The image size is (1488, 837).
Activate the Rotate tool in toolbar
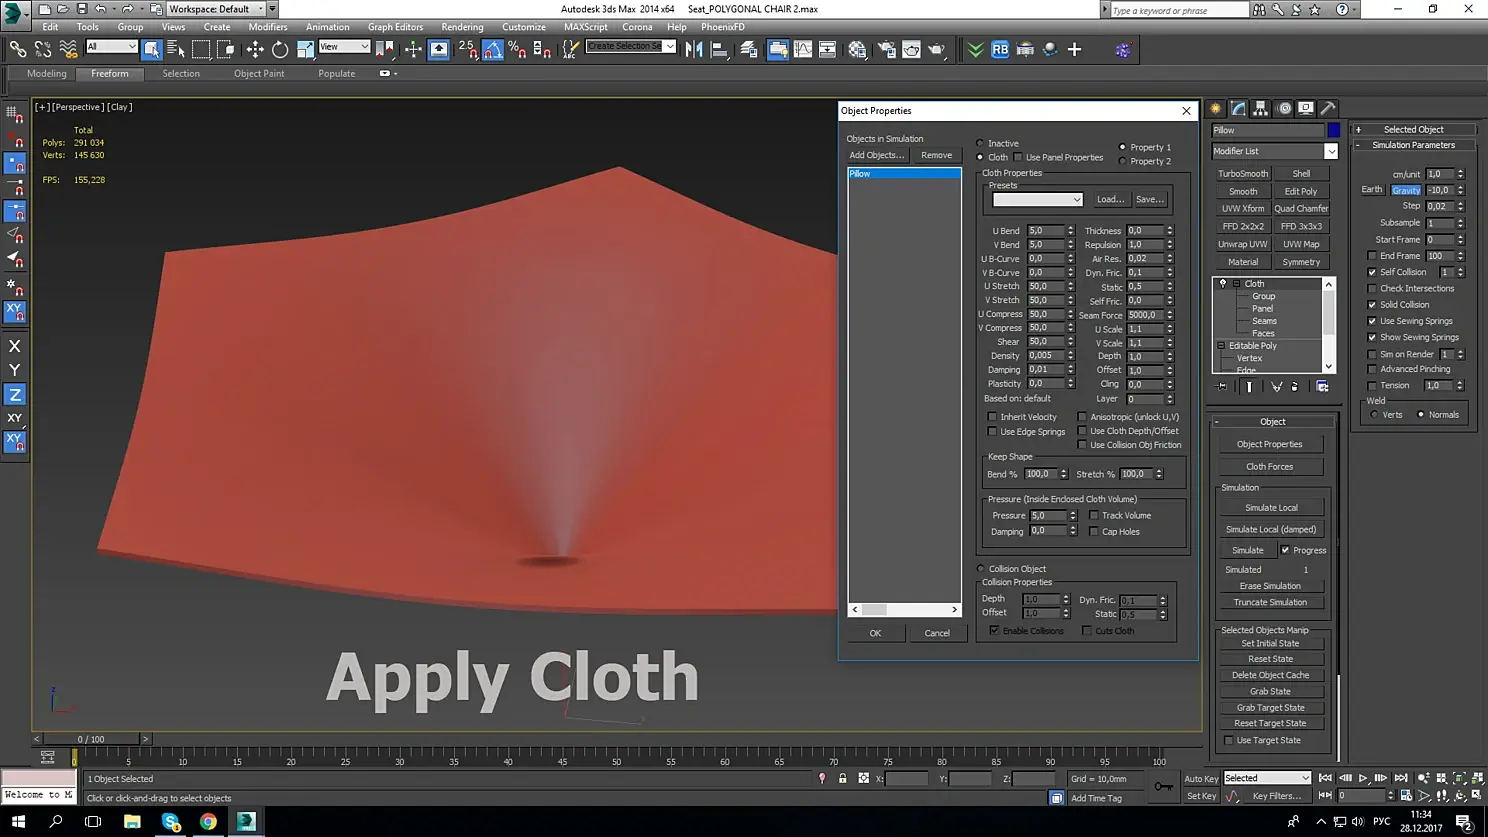pos(280,49)
